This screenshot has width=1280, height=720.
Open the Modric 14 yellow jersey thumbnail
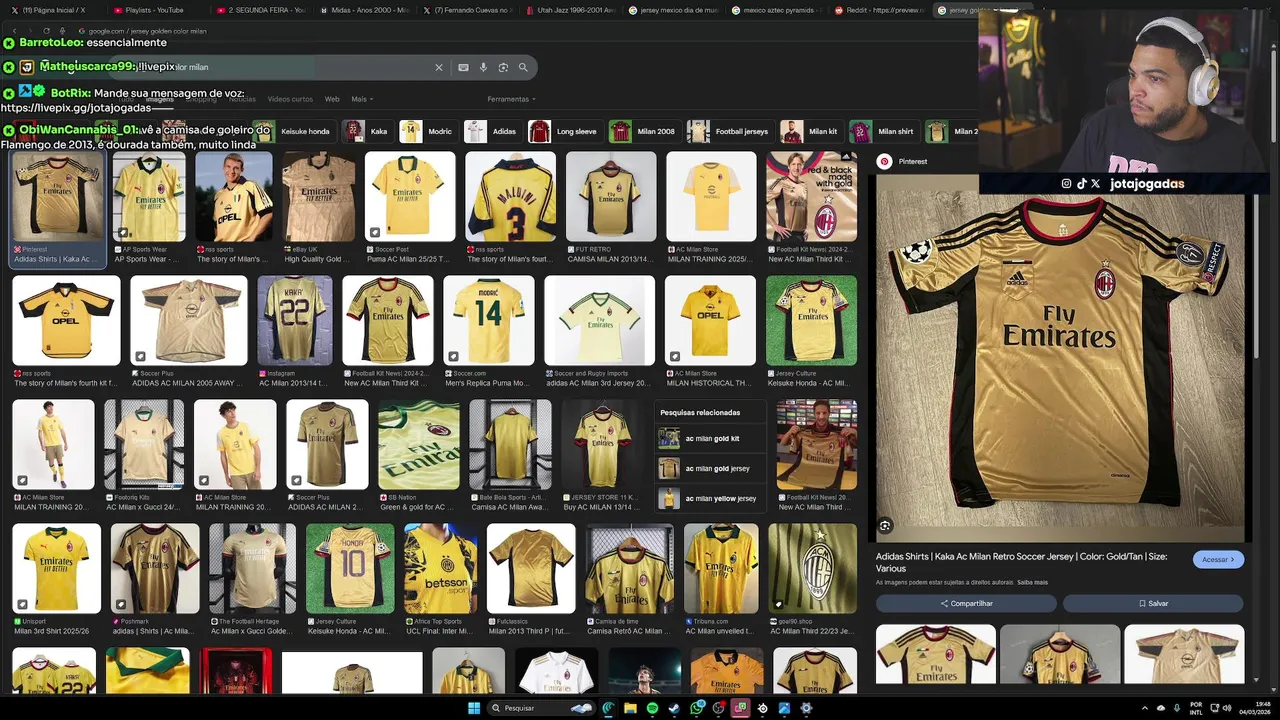pos(489,320)
